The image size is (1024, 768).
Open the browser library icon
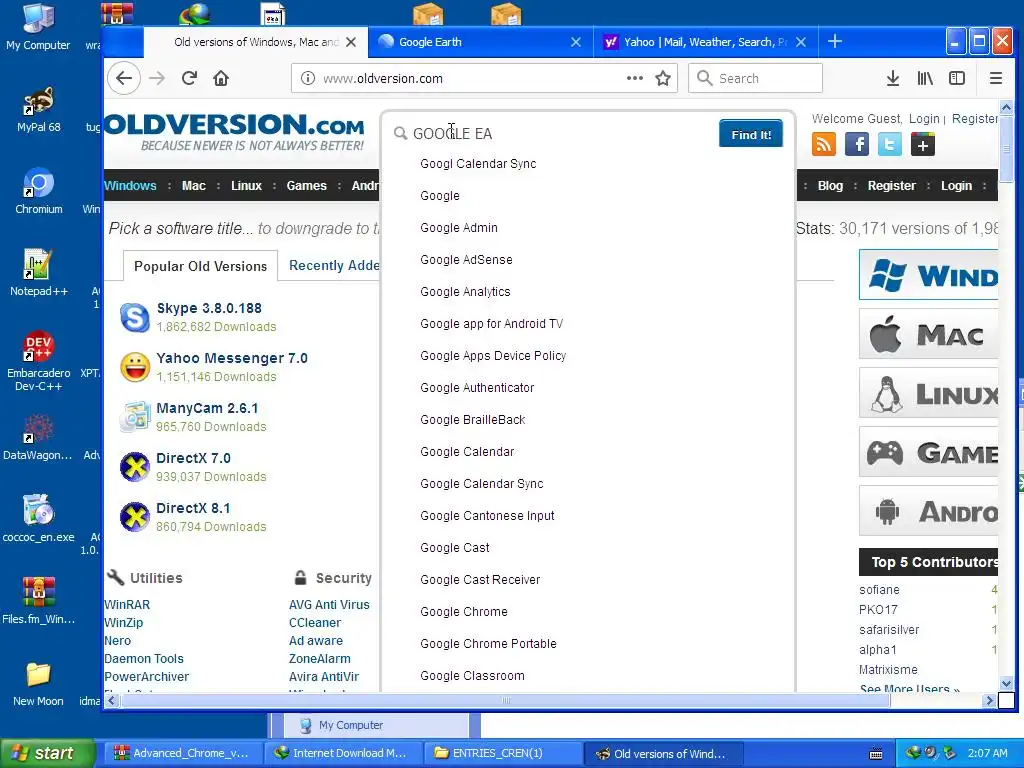[925, 78]
